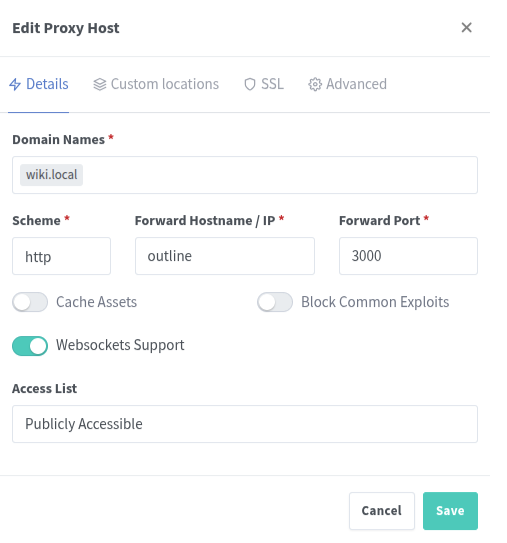Click the lightning bolt Details icon
Image resolution: width=507 pixels, height=543 pixels.
coord(15,84)
